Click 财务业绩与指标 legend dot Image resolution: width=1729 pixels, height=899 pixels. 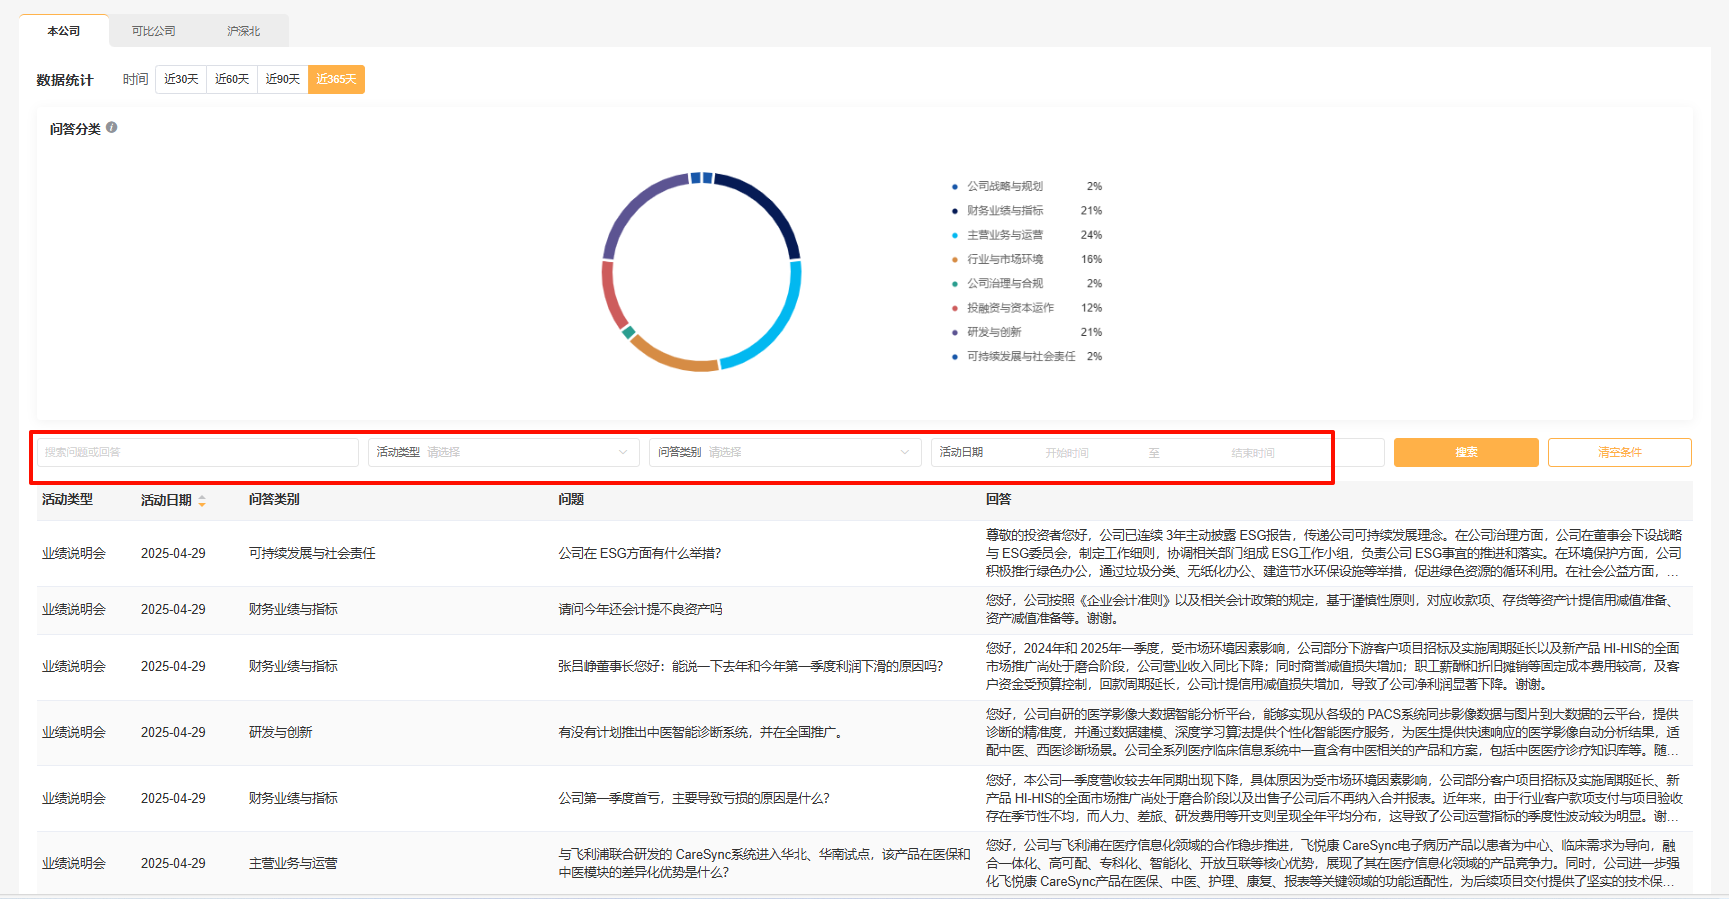coord(955,211)
